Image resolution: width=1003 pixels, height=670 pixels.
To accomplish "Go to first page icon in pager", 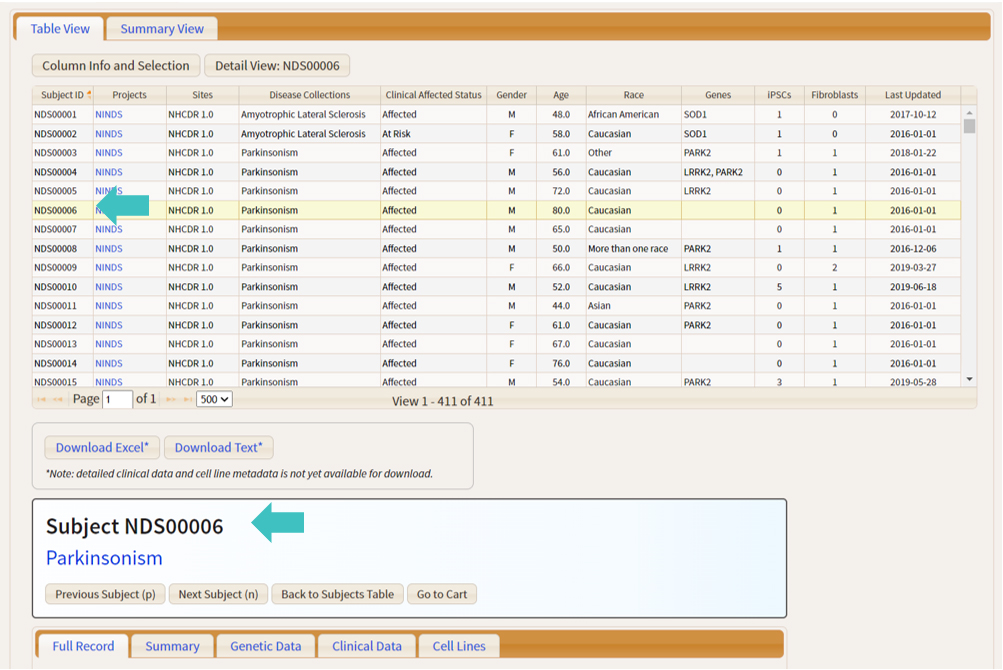I will 42,399.
